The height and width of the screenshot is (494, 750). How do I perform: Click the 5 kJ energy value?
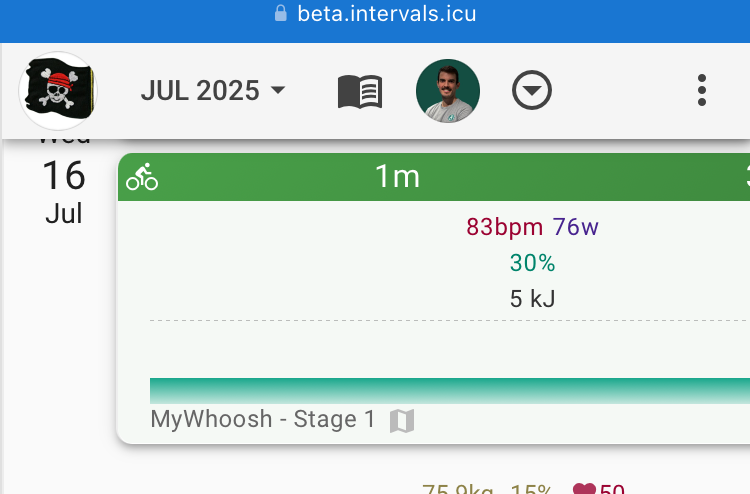click(x=532, y=298)
